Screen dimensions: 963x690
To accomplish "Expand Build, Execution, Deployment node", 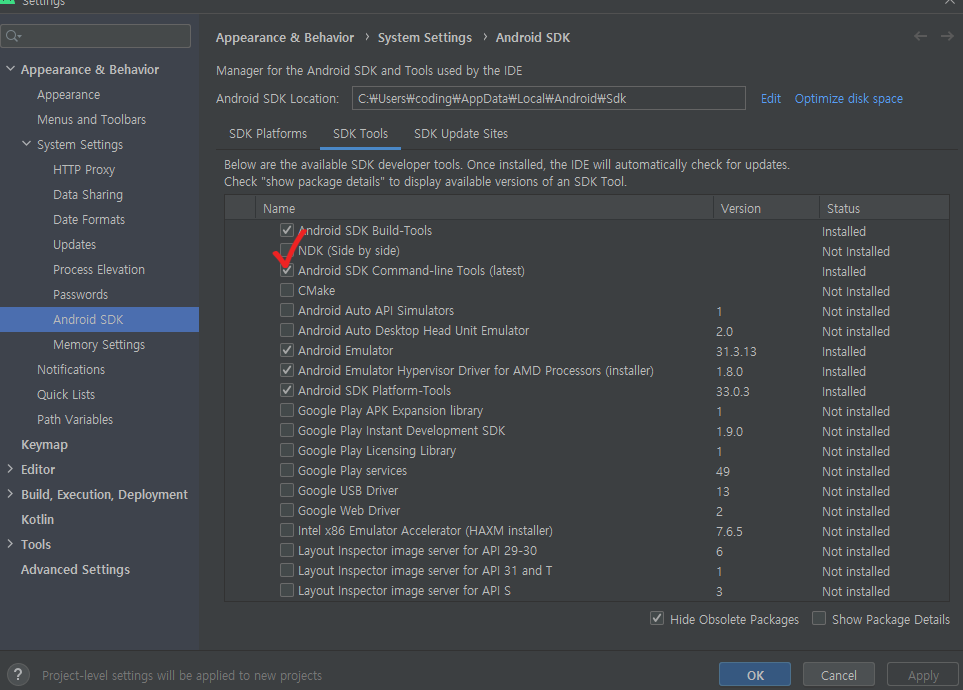I will tap(10, 494).
